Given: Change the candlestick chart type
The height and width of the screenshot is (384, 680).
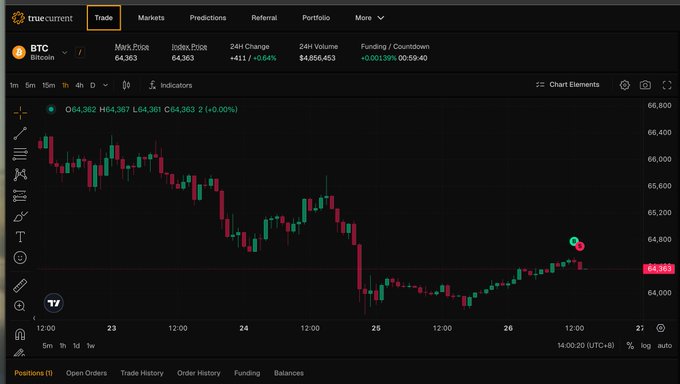Looking at the screenshot, I should click(126, 85).
